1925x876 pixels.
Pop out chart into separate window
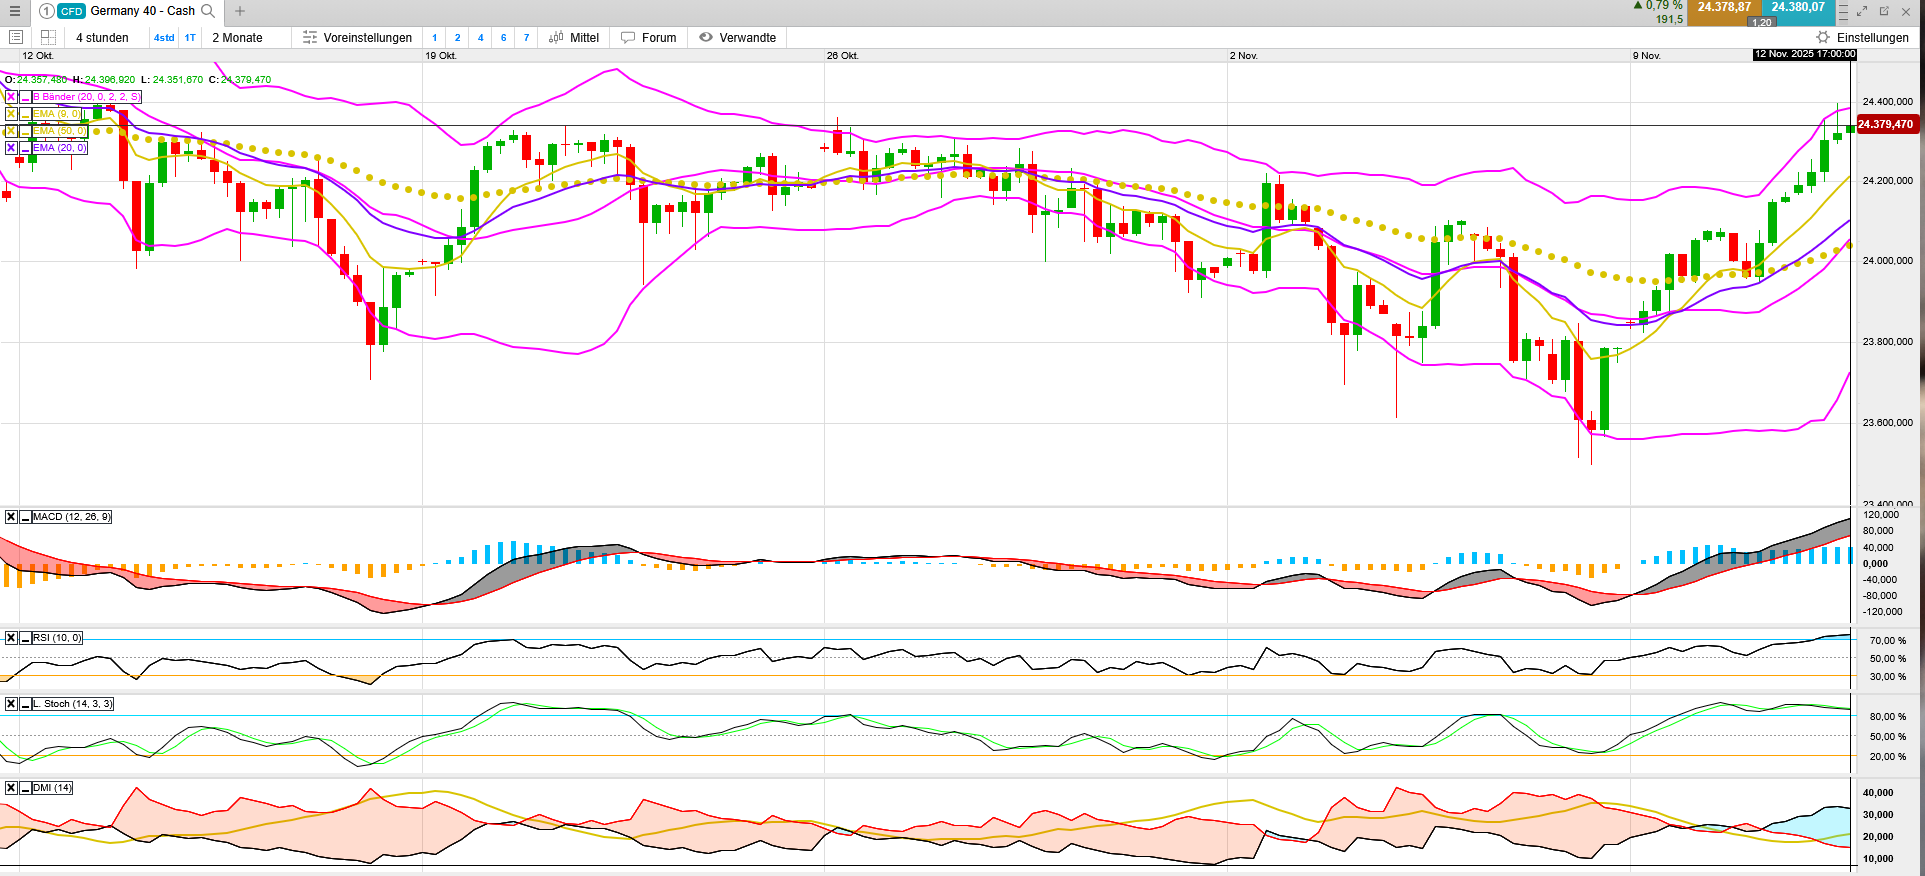(x=1884, y=11)
